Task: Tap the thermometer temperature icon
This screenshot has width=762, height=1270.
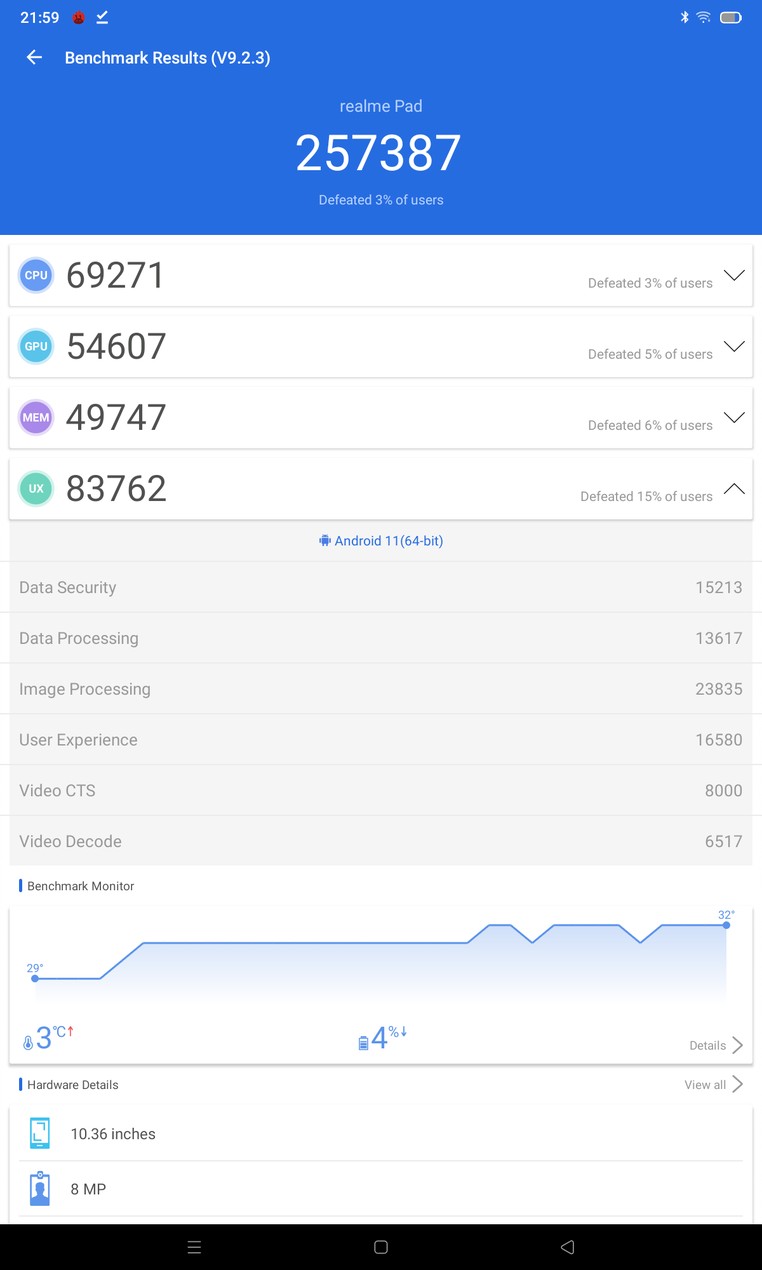Action: (28, 1042)
